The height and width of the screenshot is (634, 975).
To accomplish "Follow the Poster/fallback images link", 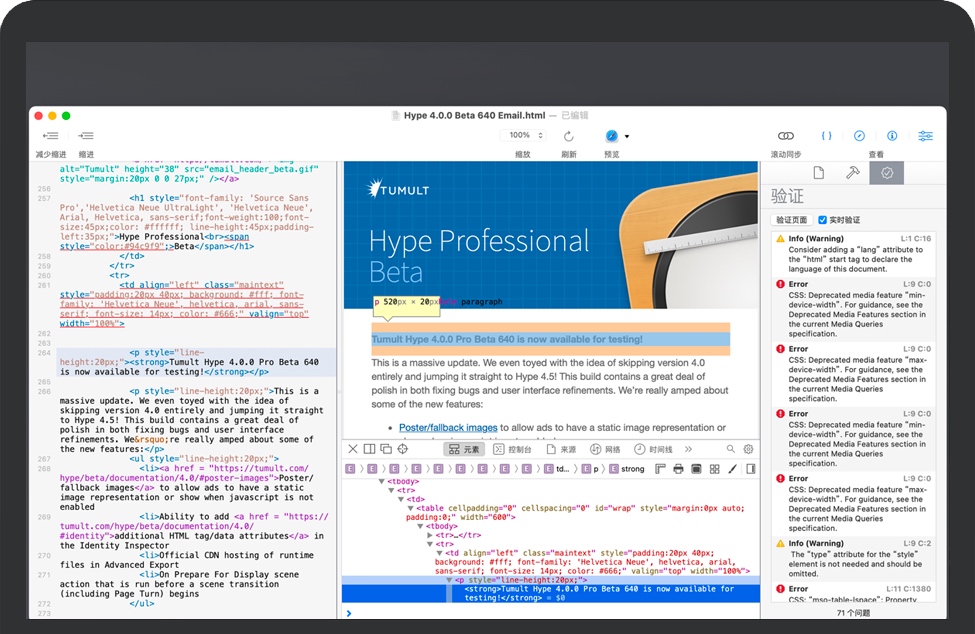I will (x=448, y=428).
